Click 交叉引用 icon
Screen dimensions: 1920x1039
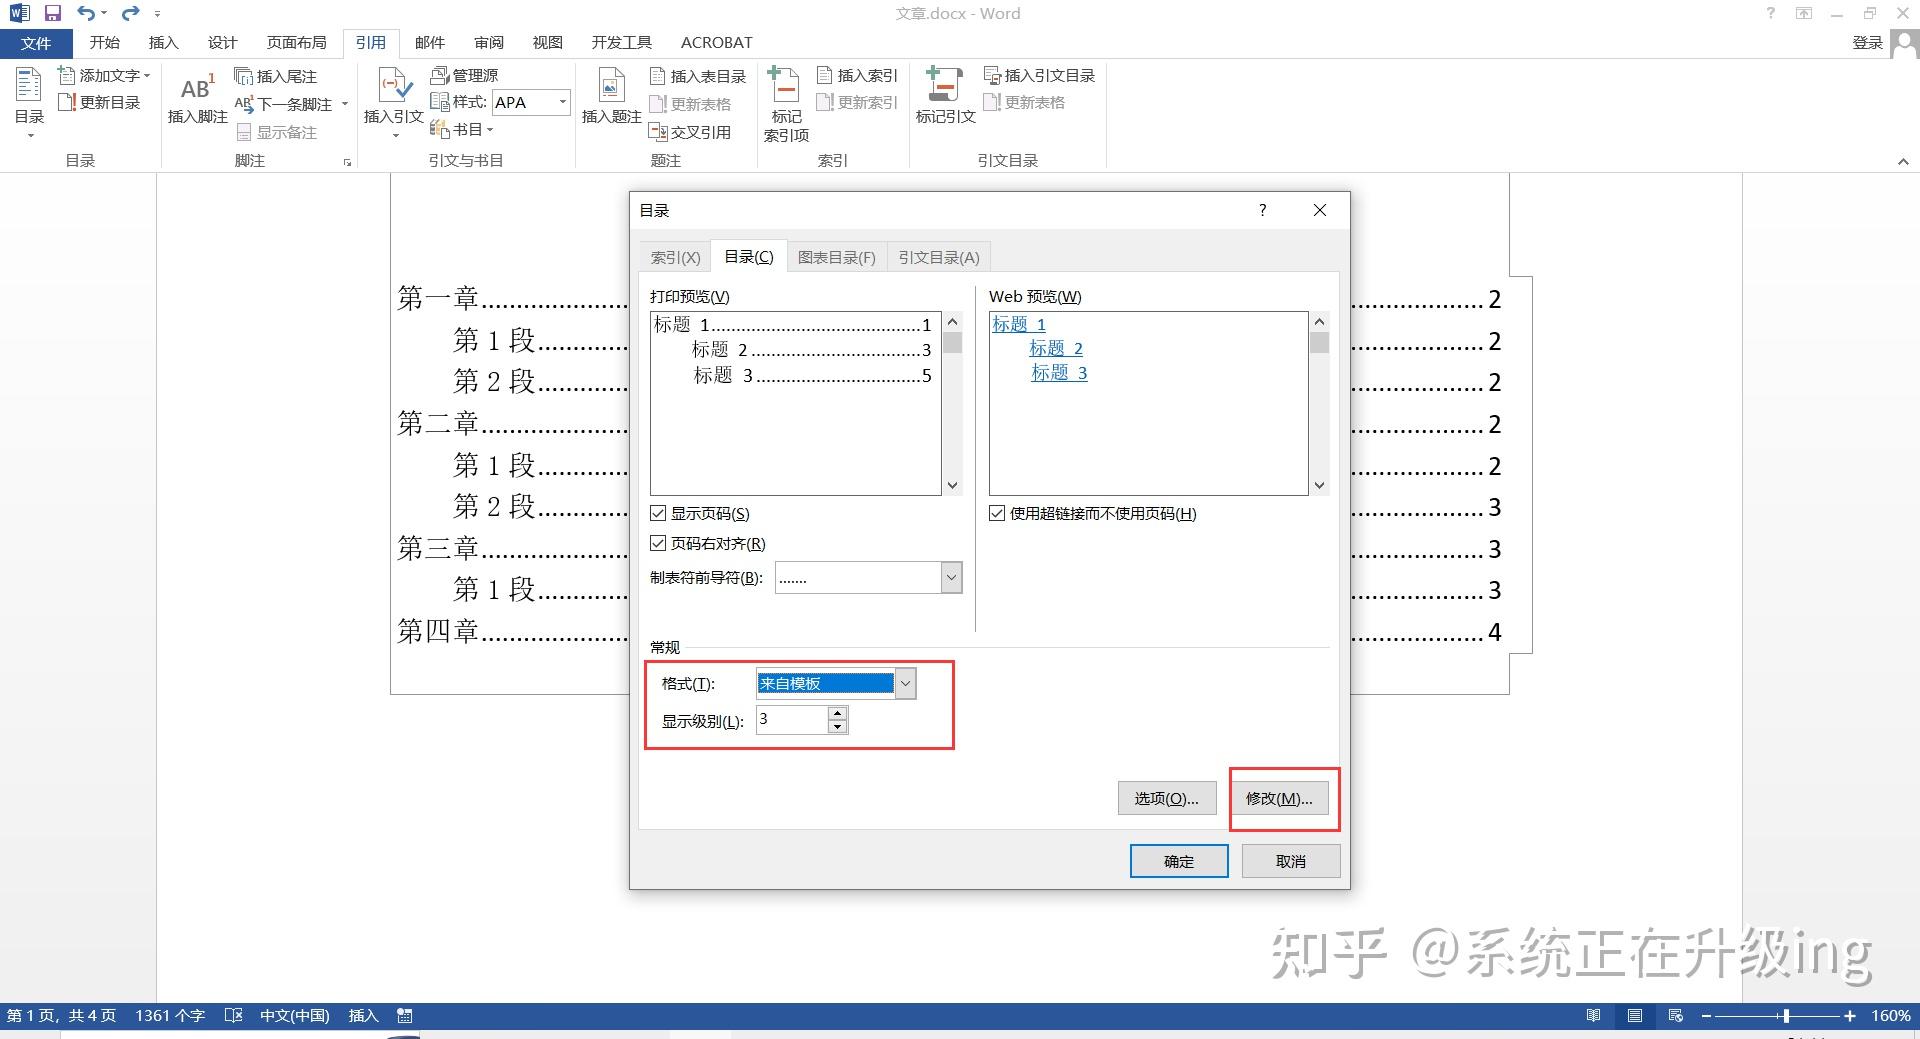pos(658,131)
